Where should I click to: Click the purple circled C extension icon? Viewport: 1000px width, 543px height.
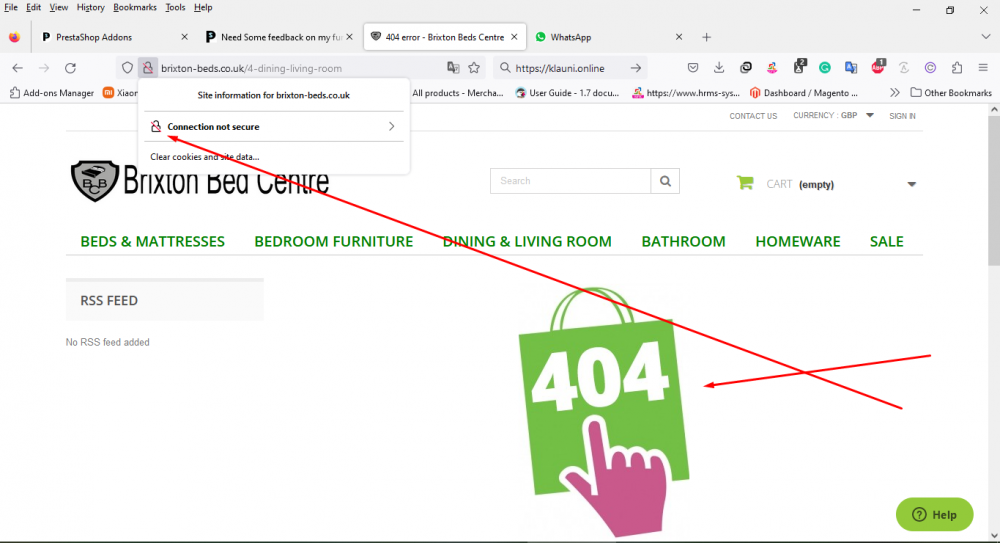point(930,68)
